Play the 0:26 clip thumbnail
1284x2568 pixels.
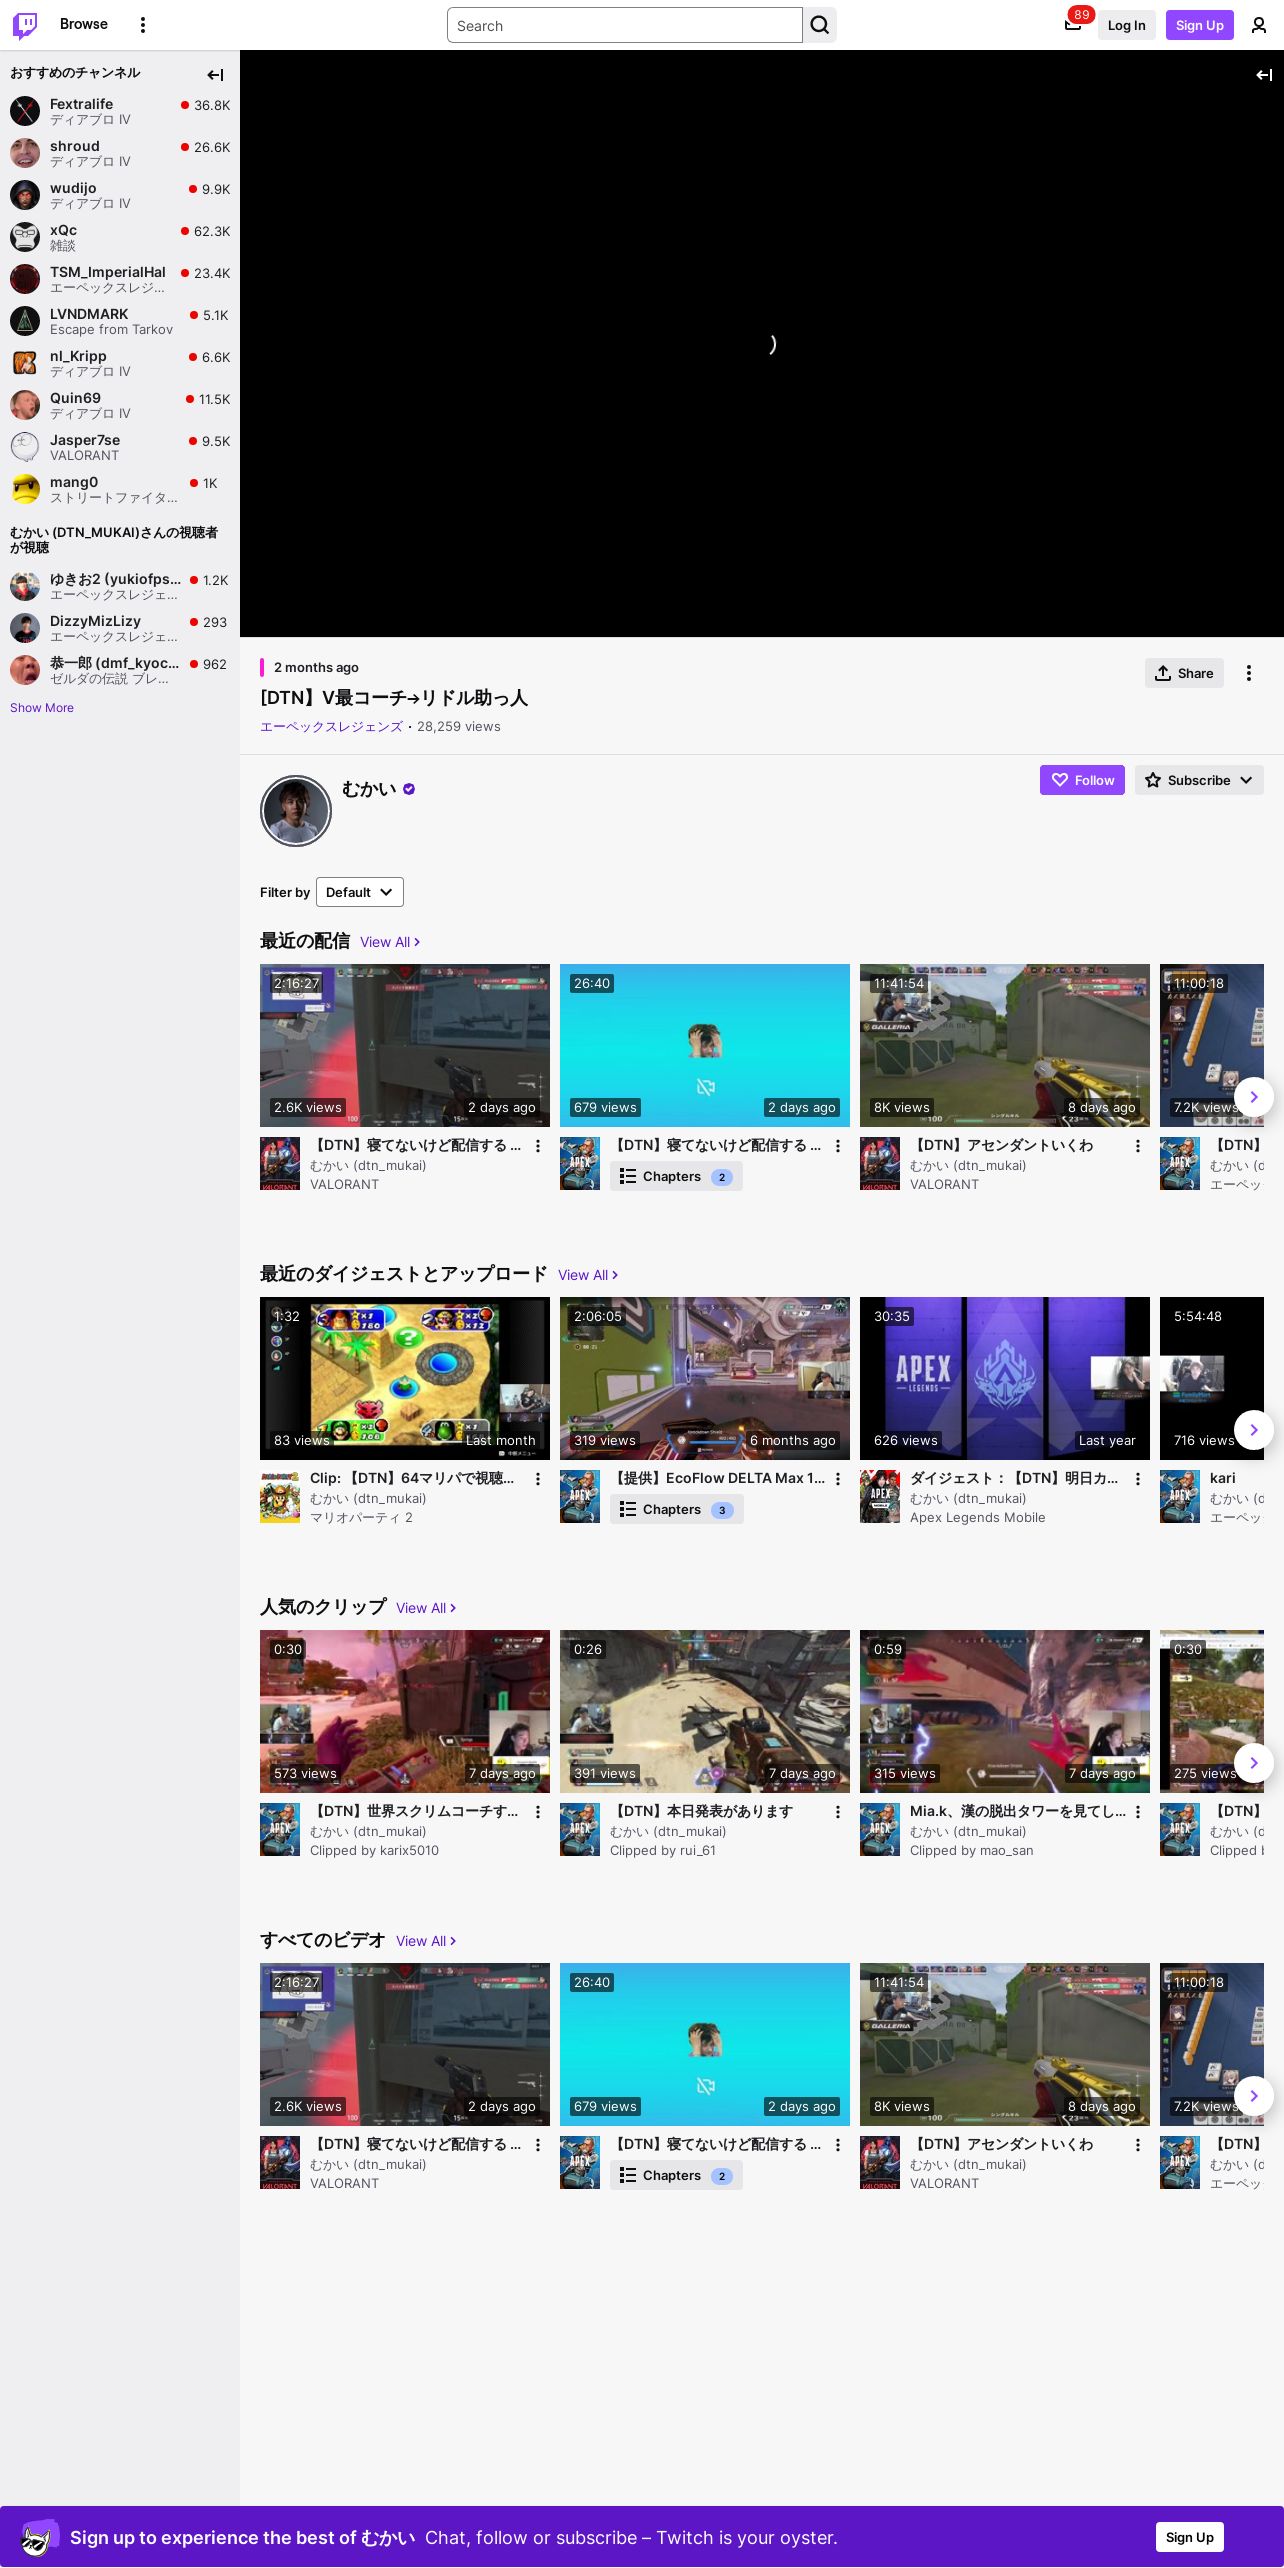click(705, 1711)
